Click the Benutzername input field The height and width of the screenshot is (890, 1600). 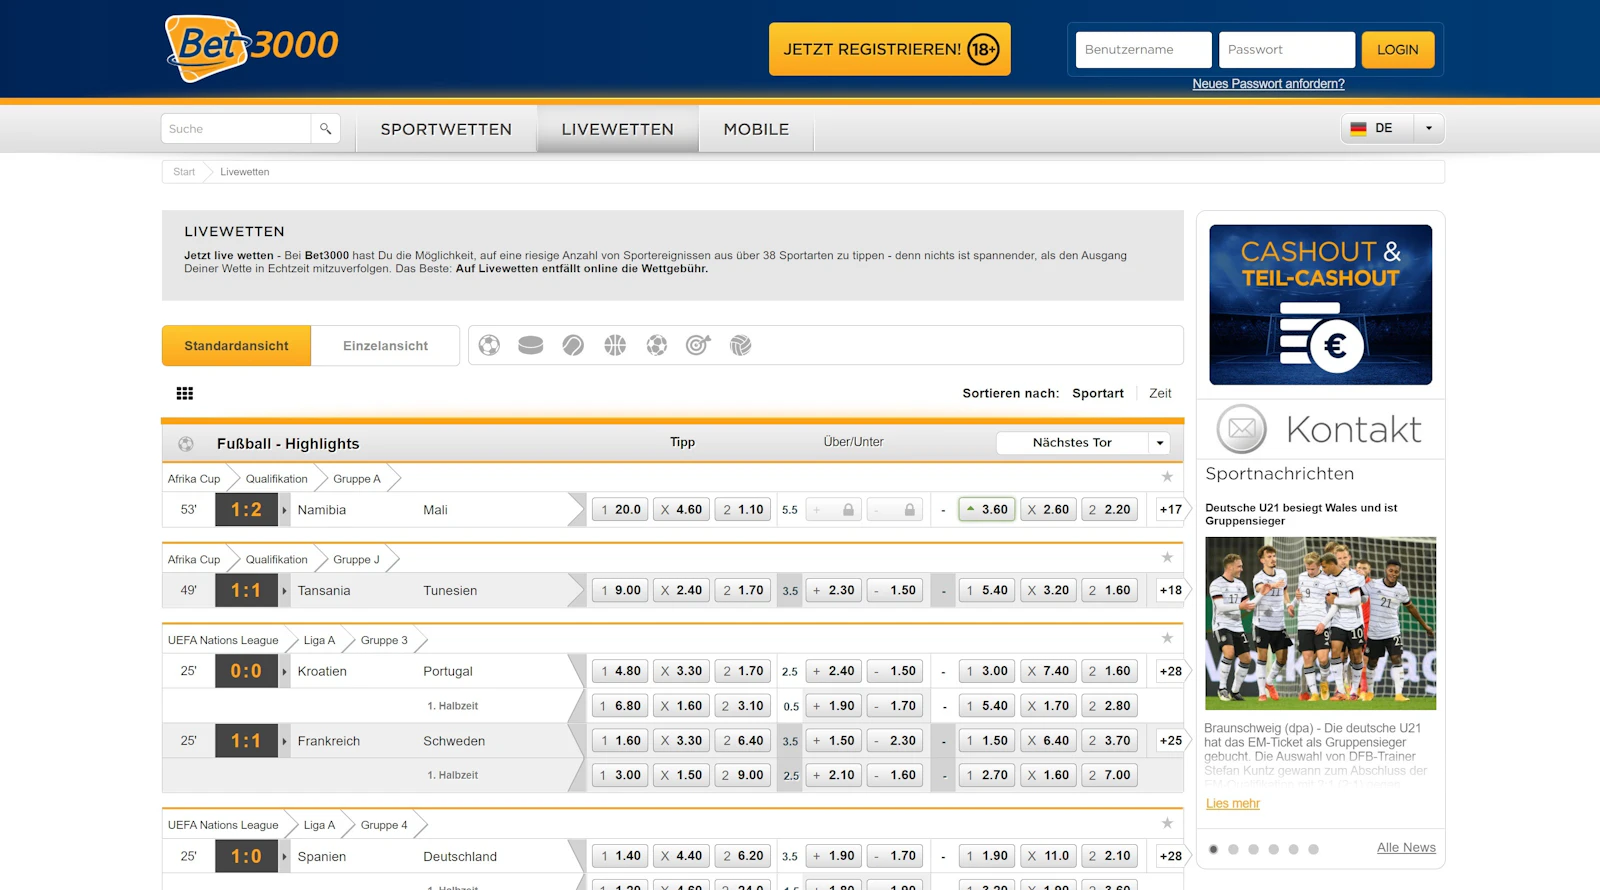coord(1143,50)
